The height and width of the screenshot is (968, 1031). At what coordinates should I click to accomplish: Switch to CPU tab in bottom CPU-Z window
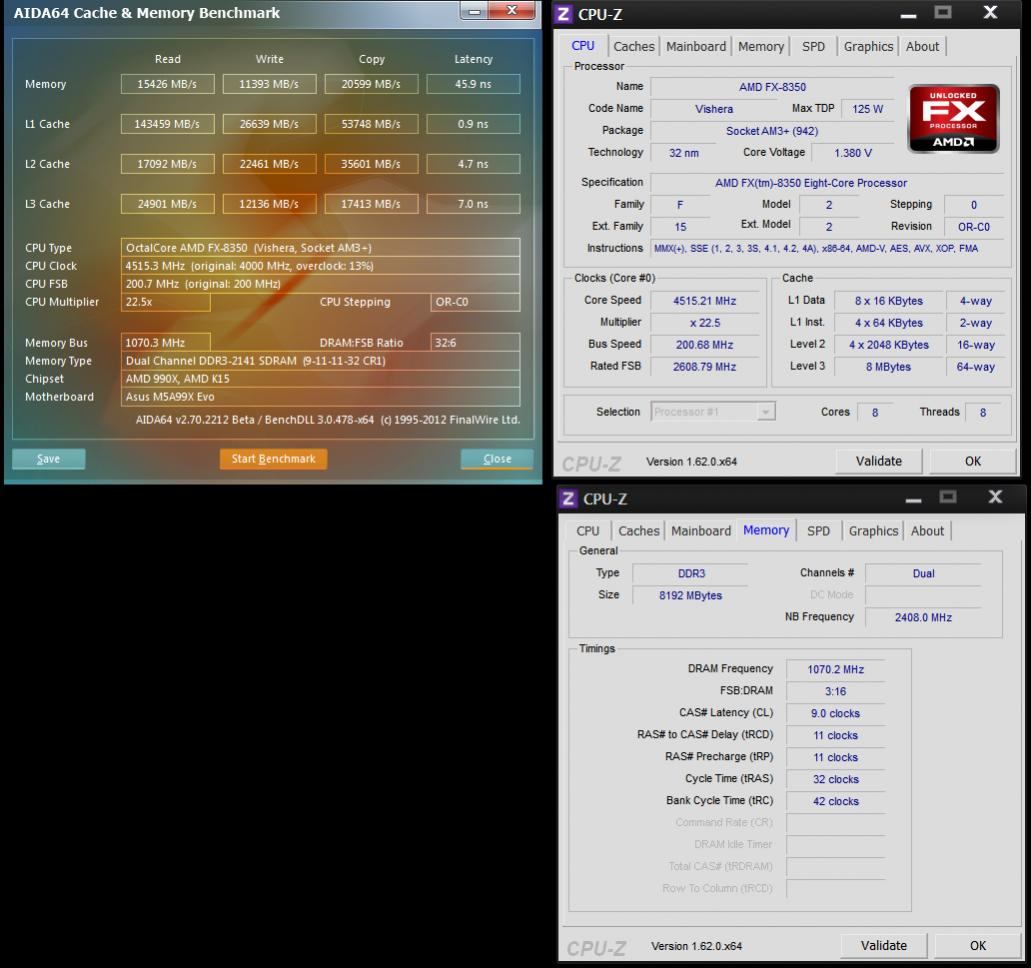[588, 531]
